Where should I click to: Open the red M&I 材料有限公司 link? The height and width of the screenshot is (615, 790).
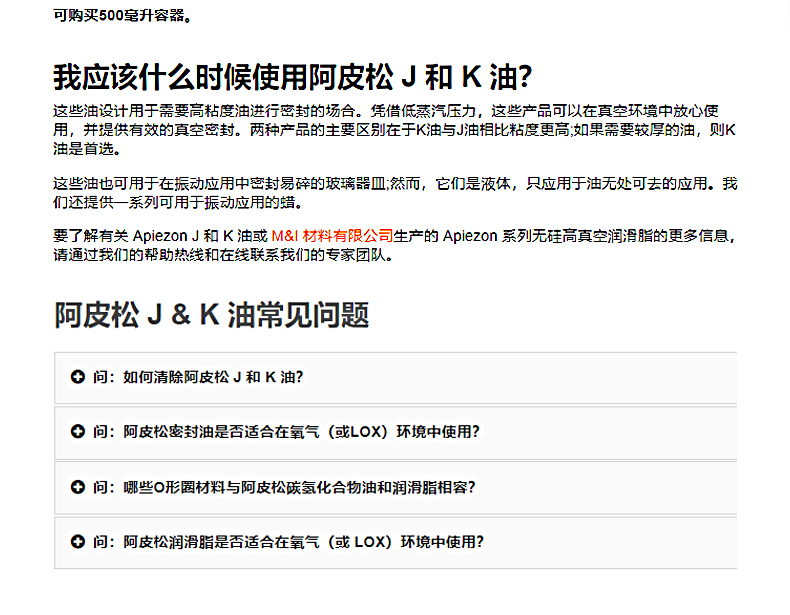pyautogui.click(x=332, y=236)
